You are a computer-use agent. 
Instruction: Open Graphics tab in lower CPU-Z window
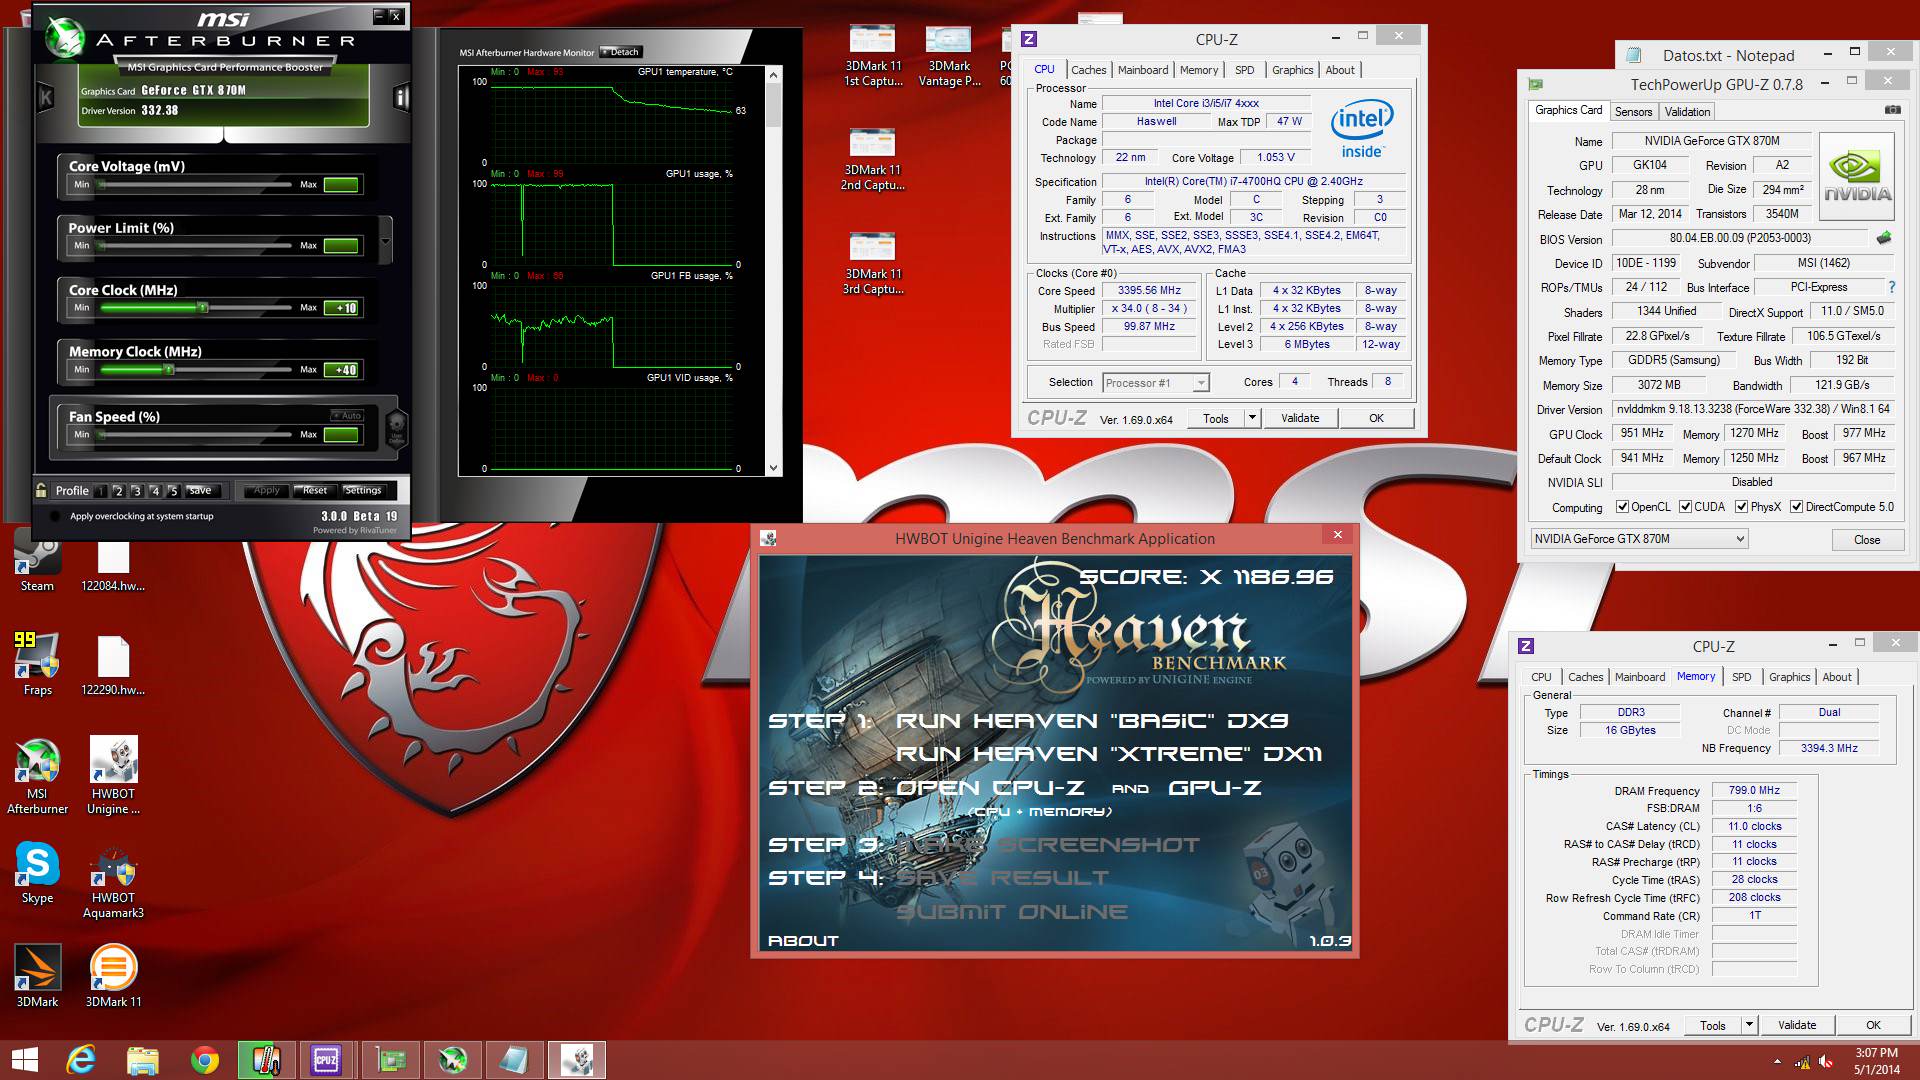[1789, 677]
